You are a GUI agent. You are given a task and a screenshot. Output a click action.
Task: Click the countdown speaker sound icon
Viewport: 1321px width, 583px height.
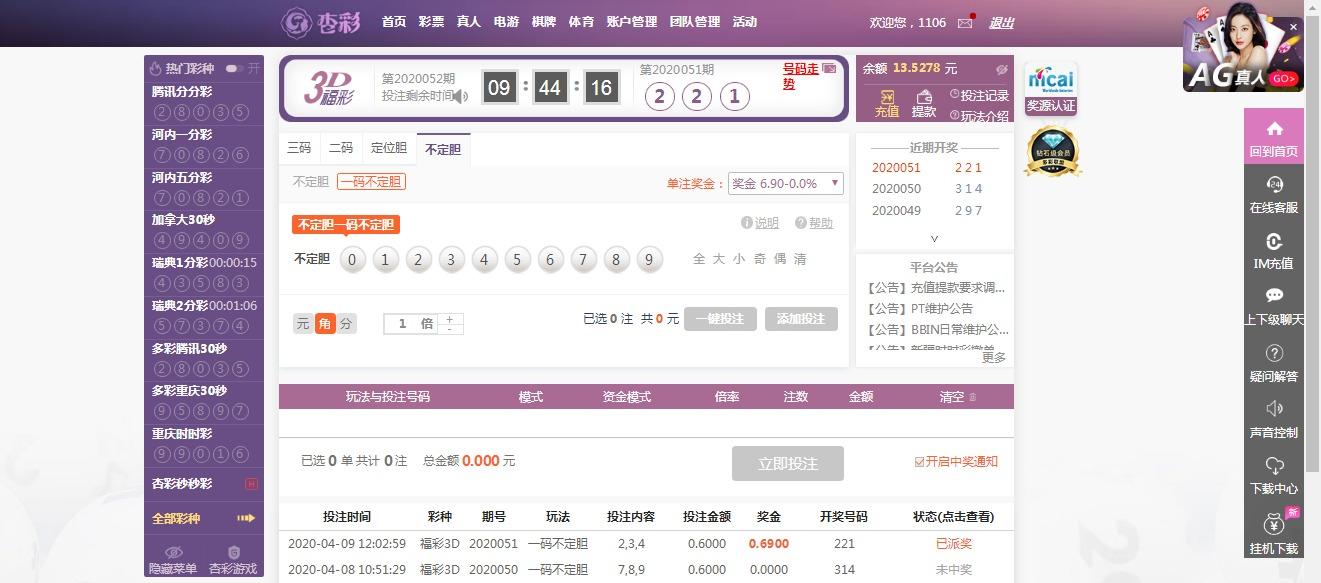coord(461,96)
